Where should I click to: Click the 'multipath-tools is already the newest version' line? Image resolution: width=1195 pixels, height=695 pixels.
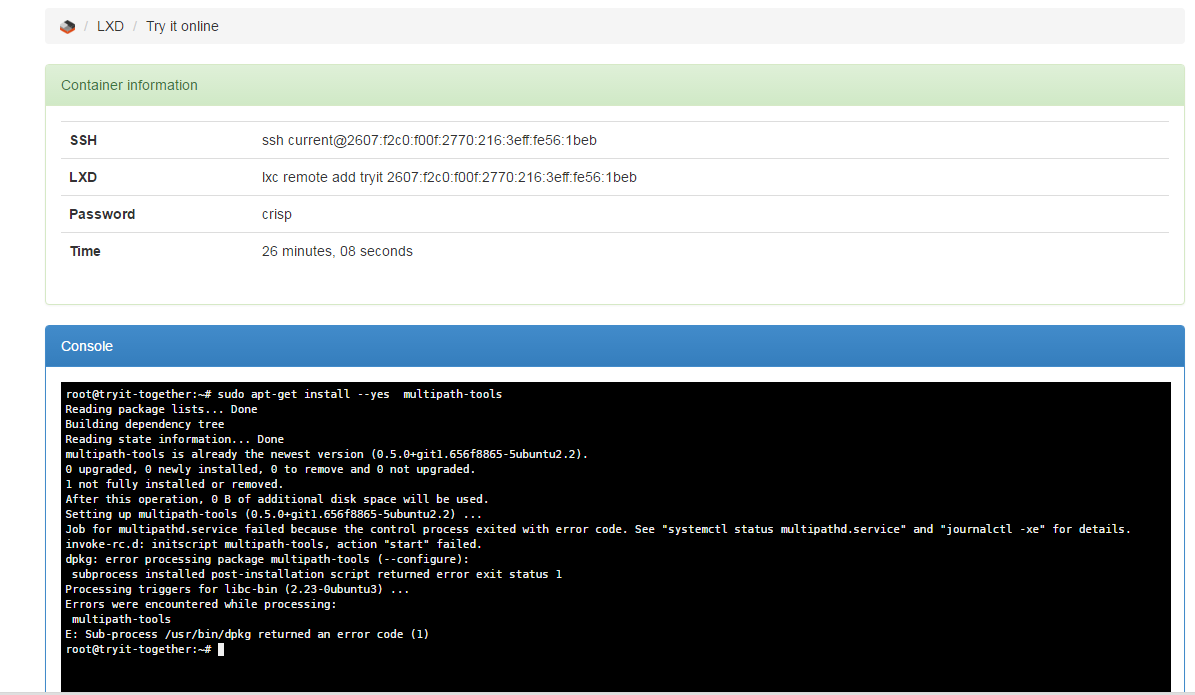point(326,454)
